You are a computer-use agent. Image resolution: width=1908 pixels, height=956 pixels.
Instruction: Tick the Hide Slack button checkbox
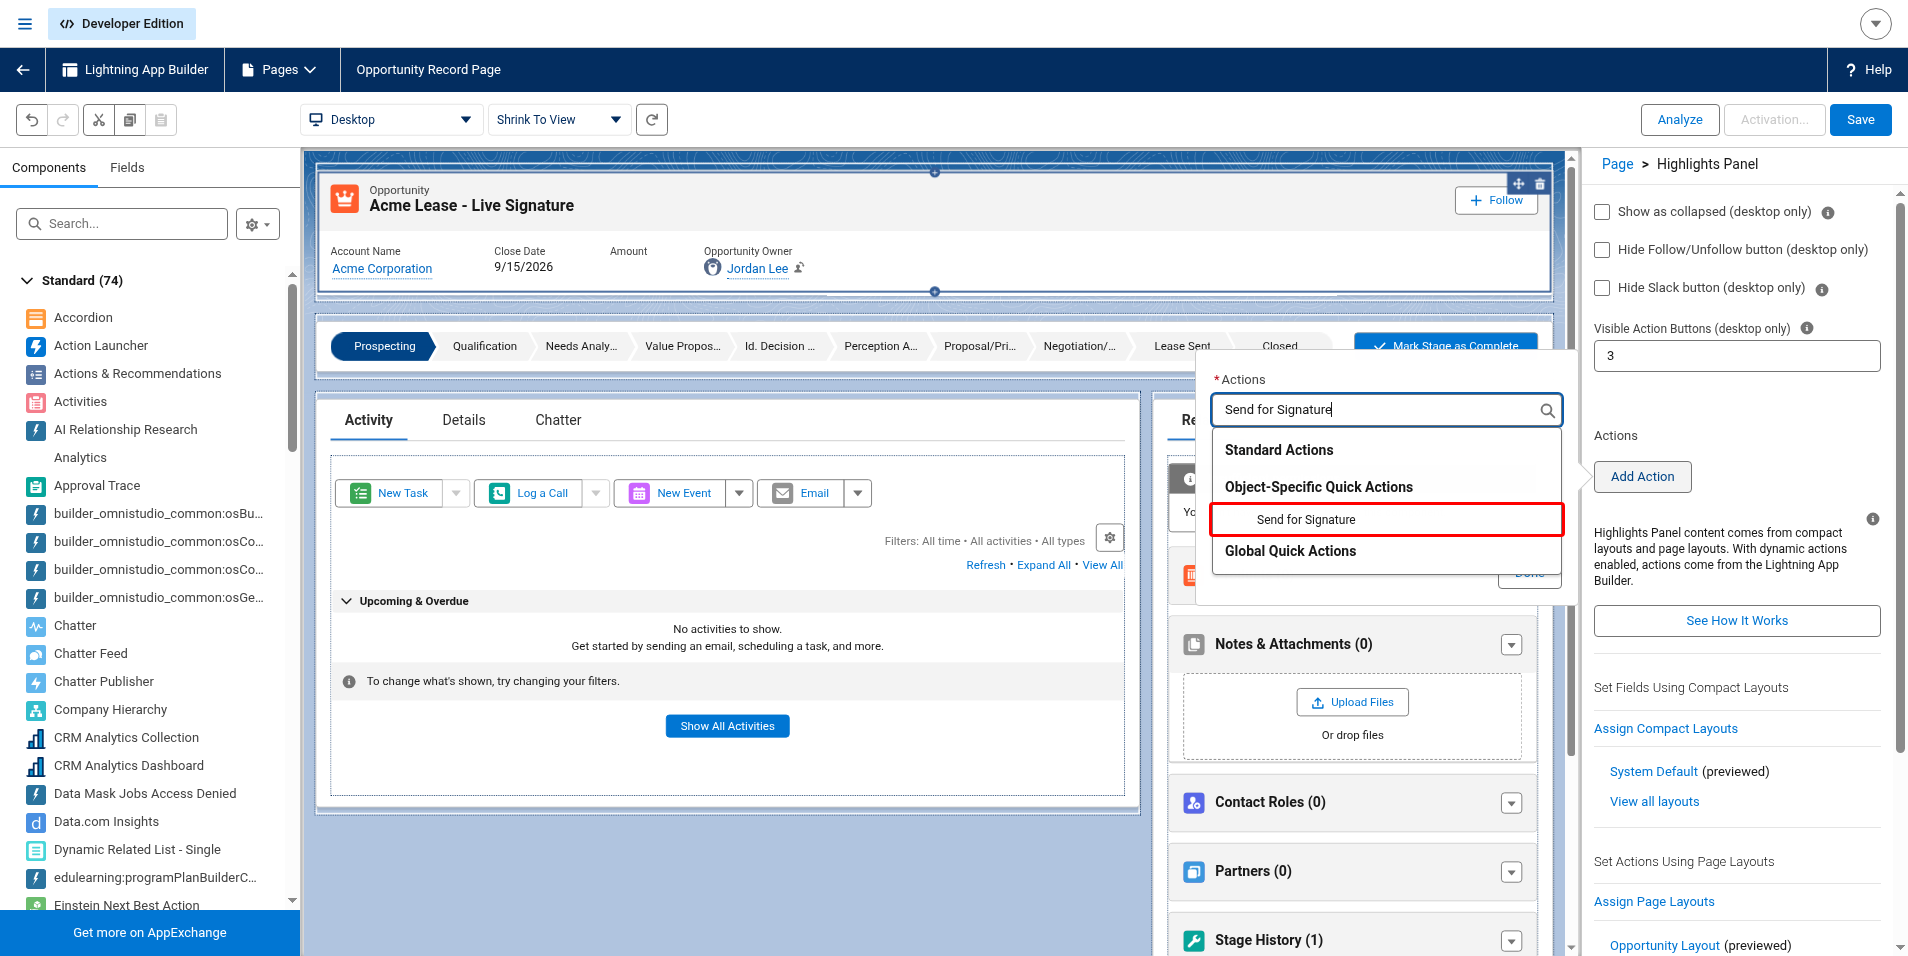[x=1602, y=288]
